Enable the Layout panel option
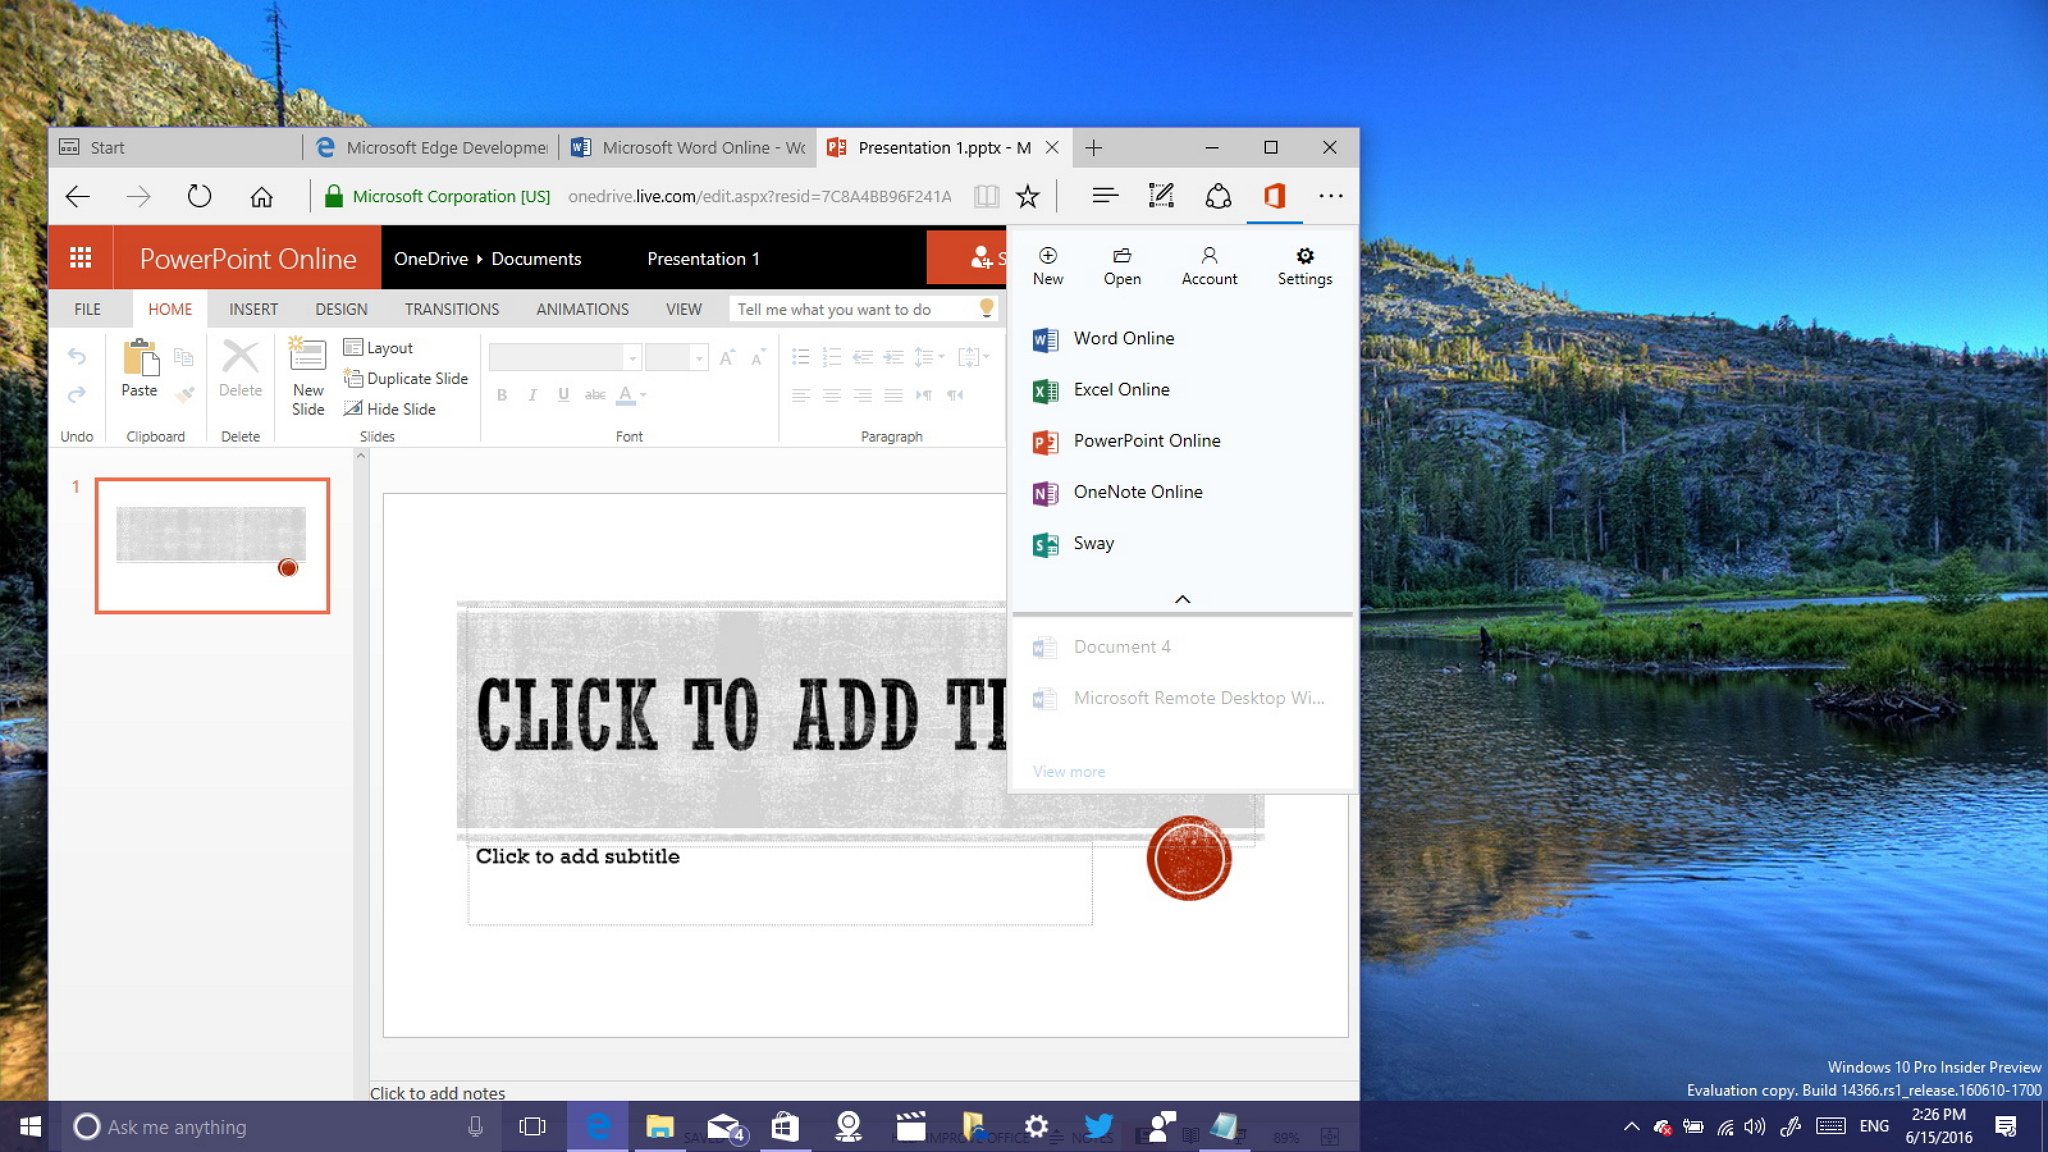Screen dimensions: 2048x1152 point(391,347)
